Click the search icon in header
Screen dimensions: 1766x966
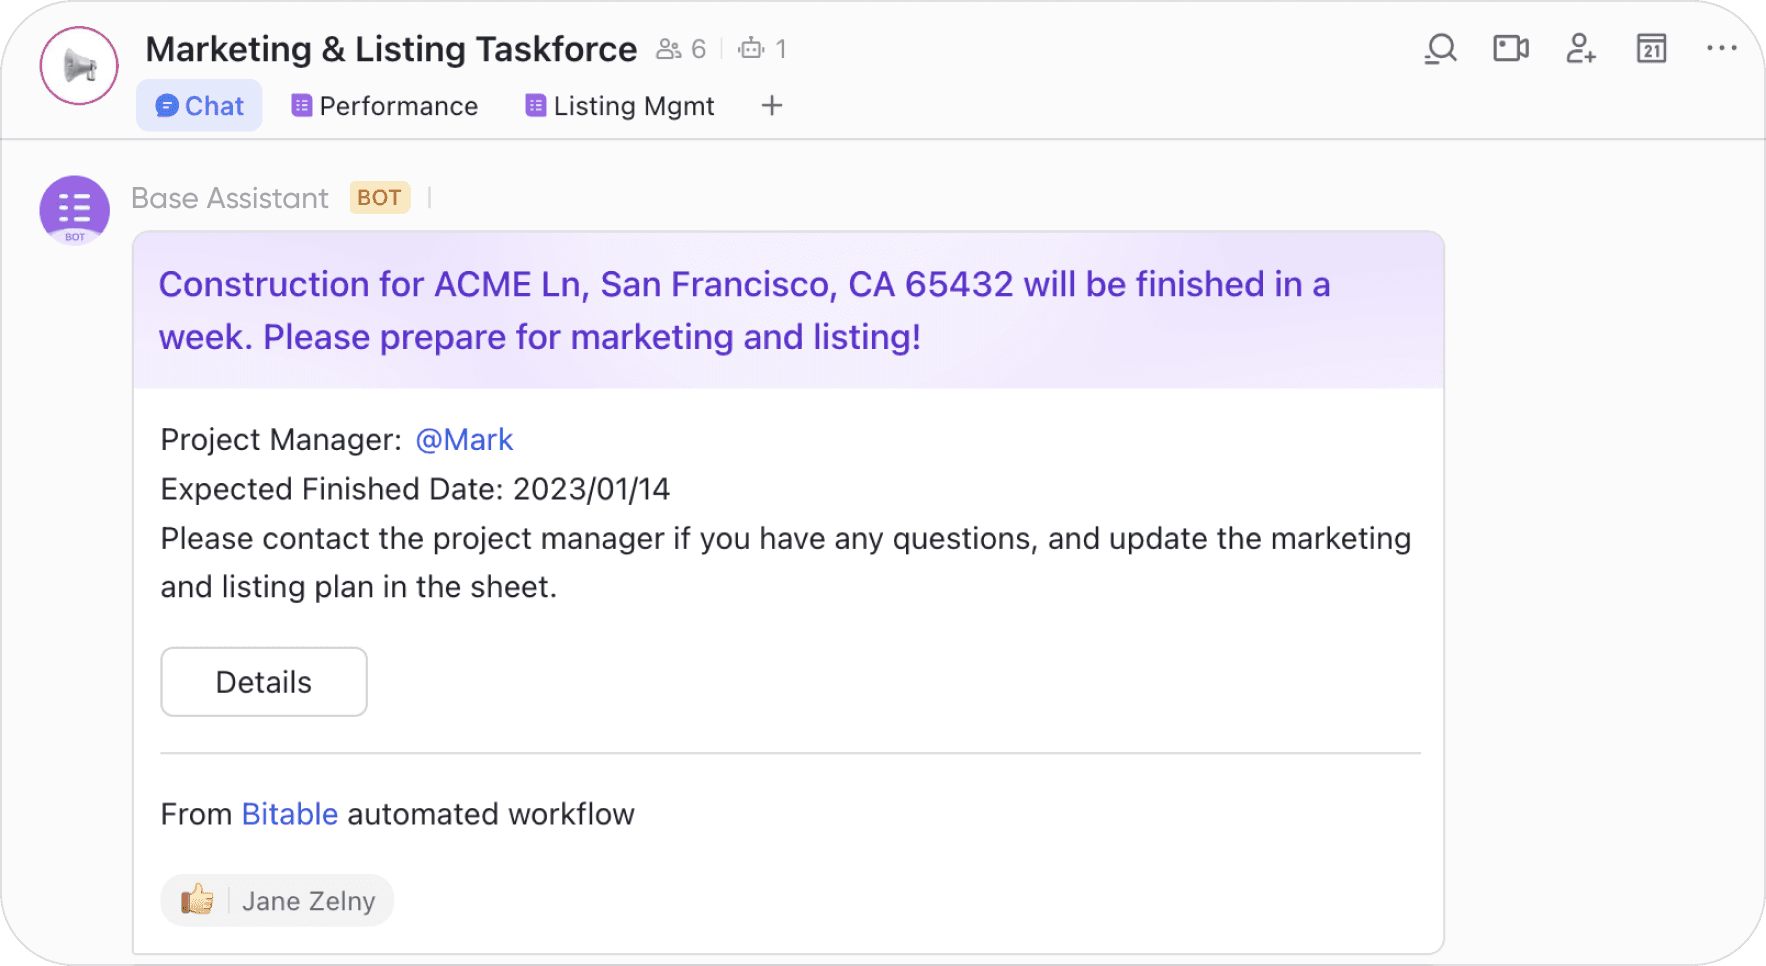[x=1440, y=49]
